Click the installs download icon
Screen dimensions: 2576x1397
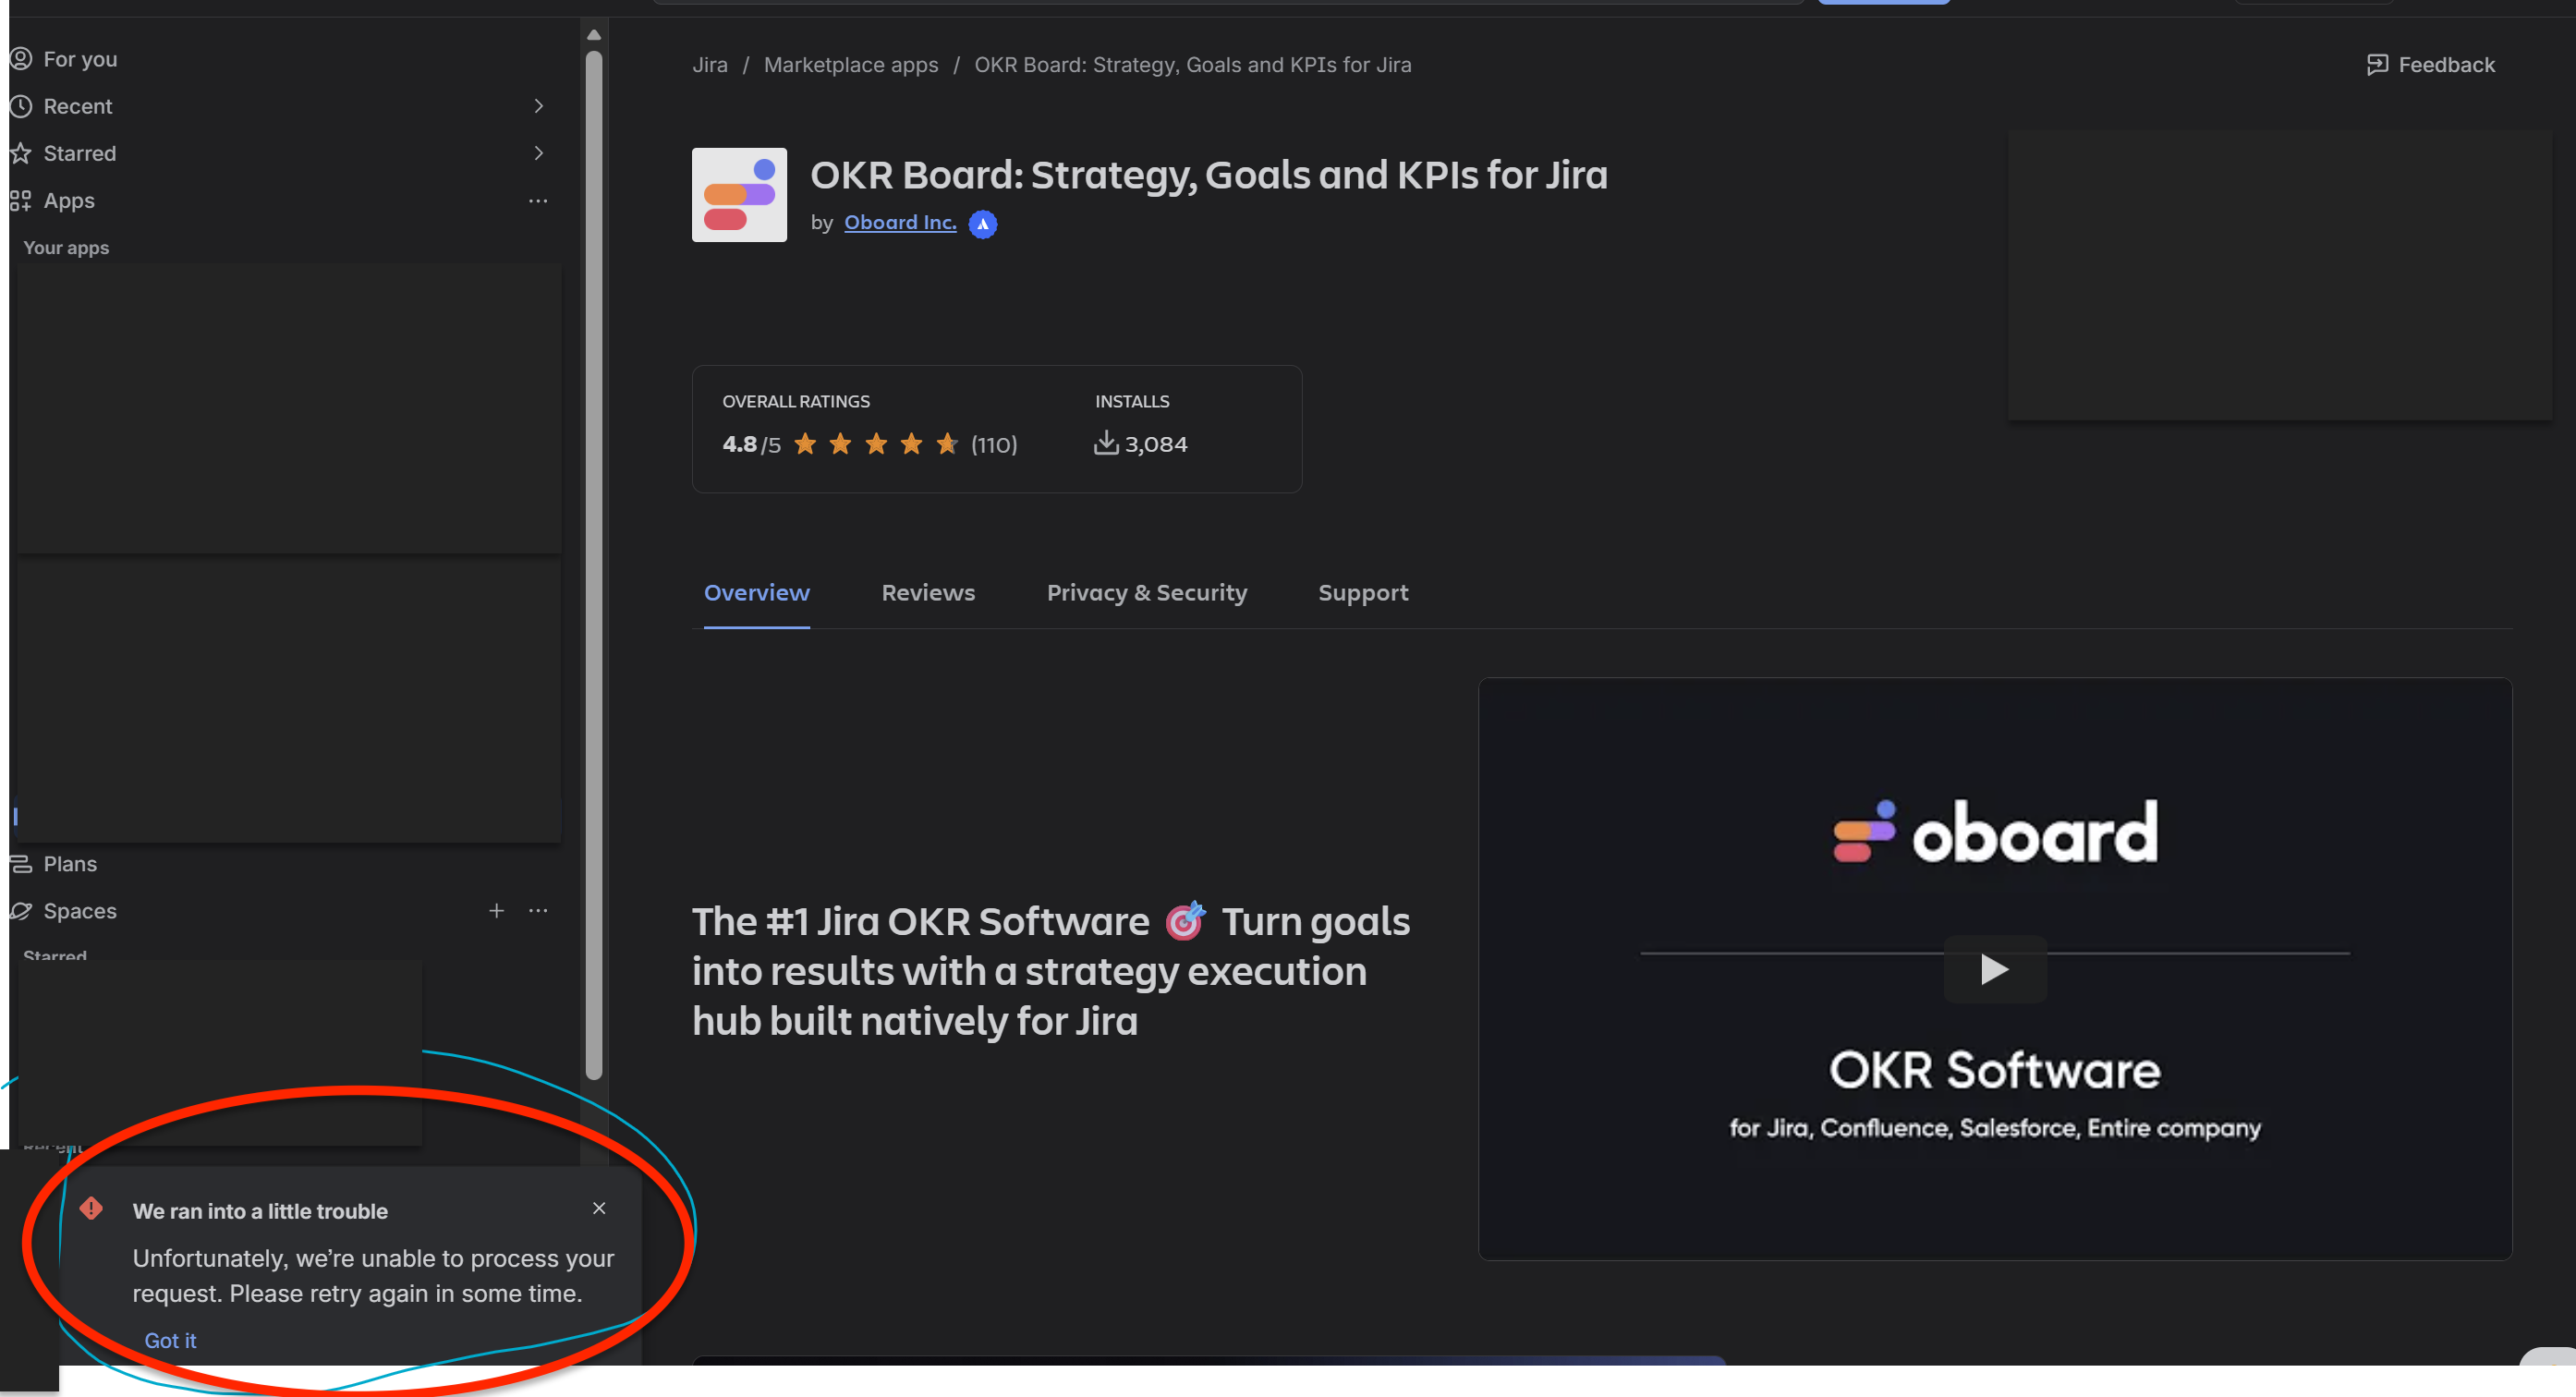coord(1105,443)
